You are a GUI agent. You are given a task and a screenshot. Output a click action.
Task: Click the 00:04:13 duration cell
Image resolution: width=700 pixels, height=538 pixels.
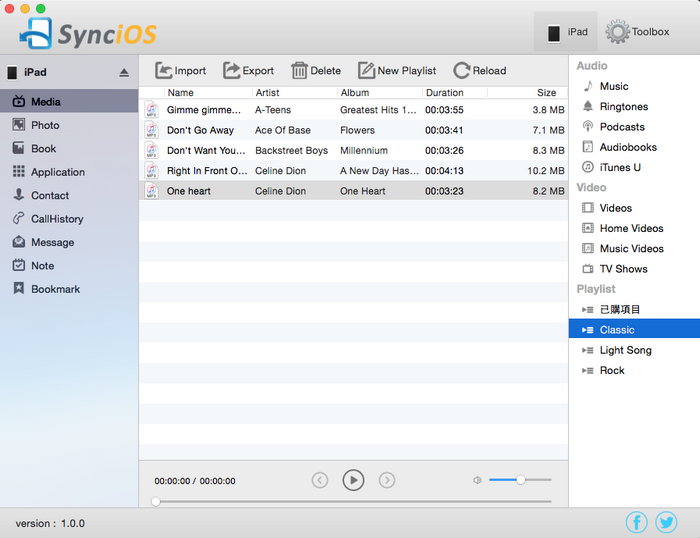[x=444, y=171]
